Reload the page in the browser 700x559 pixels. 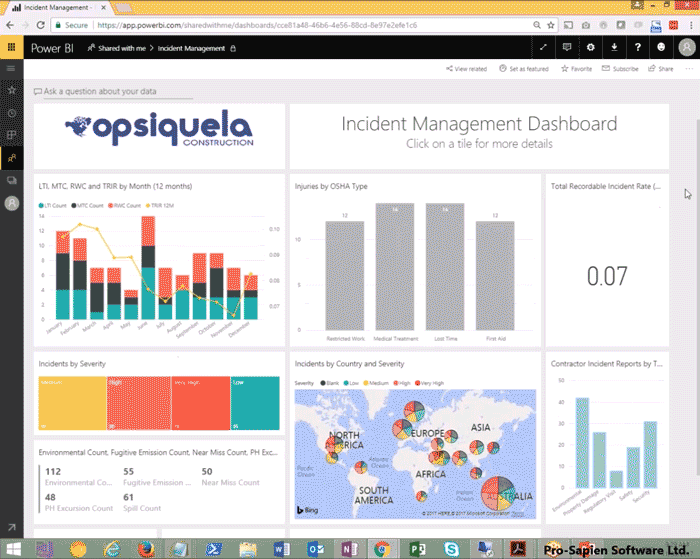tap(40, 25)
